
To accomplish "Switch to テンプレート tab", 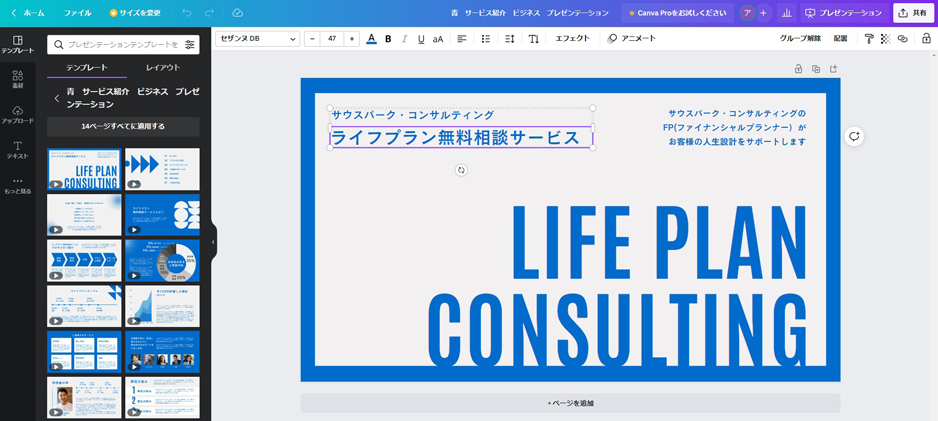I will [x=87, y=68].
